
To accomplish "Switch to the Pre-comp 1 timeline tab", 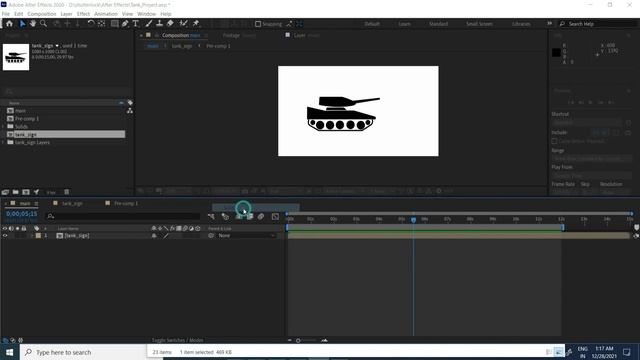I will coord(126,203).
